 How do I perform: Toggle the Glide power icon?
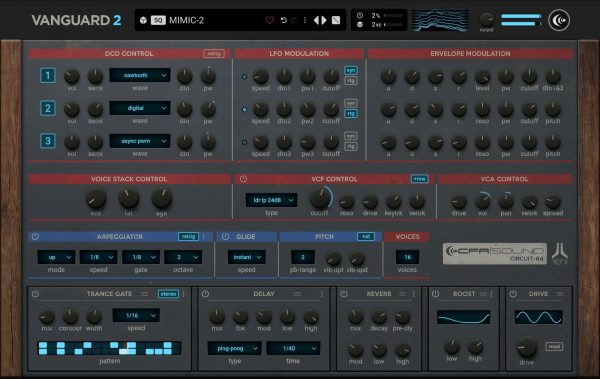coord(225,237)
